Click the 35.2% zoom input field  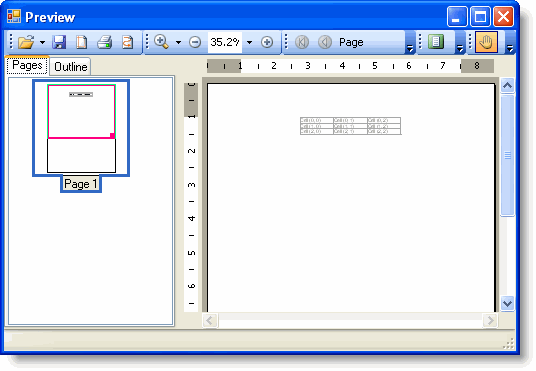[225, 42]
